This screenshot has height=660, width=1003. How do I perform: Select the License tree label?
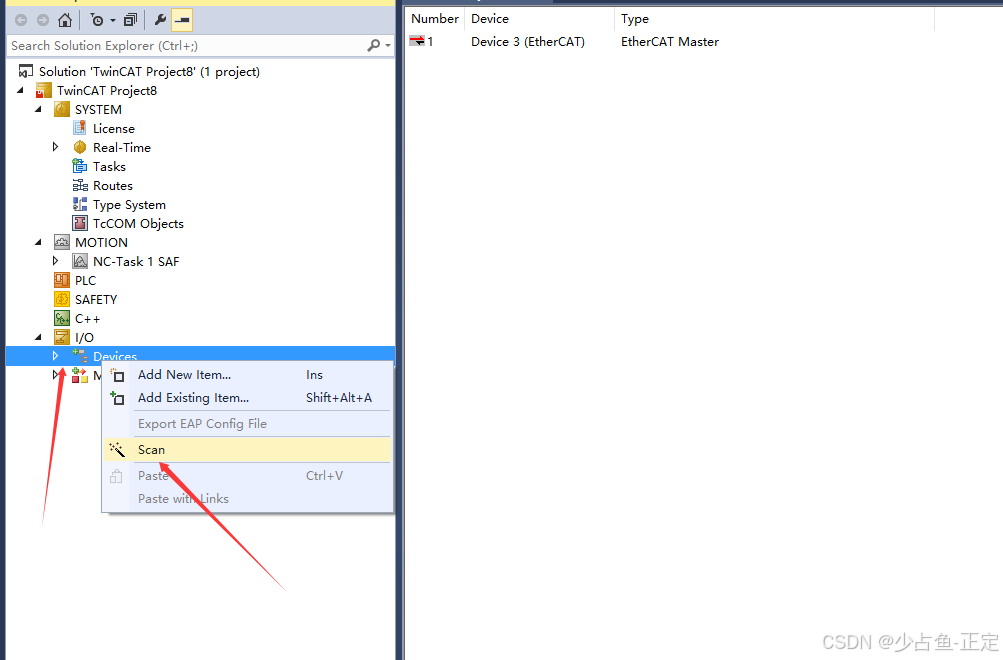(114, 129)
